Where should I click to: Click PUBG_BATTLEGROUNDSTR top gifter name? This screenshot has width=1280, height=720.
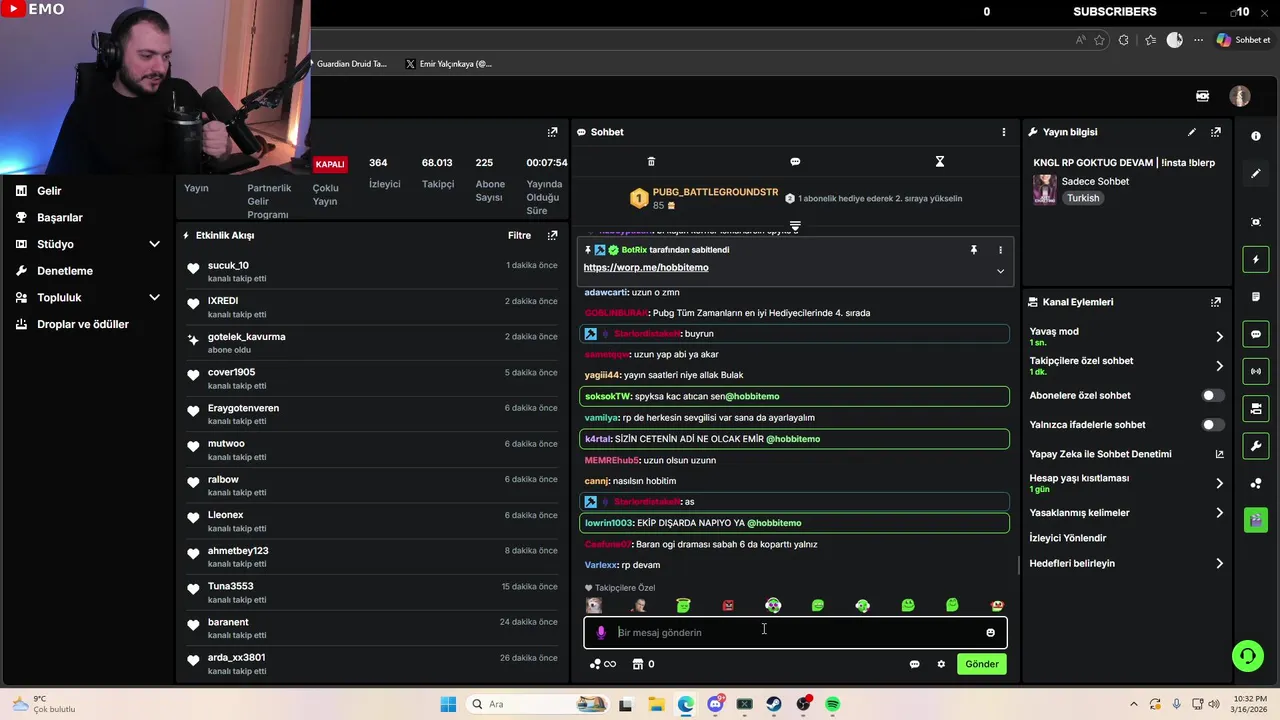coord(715,192)
